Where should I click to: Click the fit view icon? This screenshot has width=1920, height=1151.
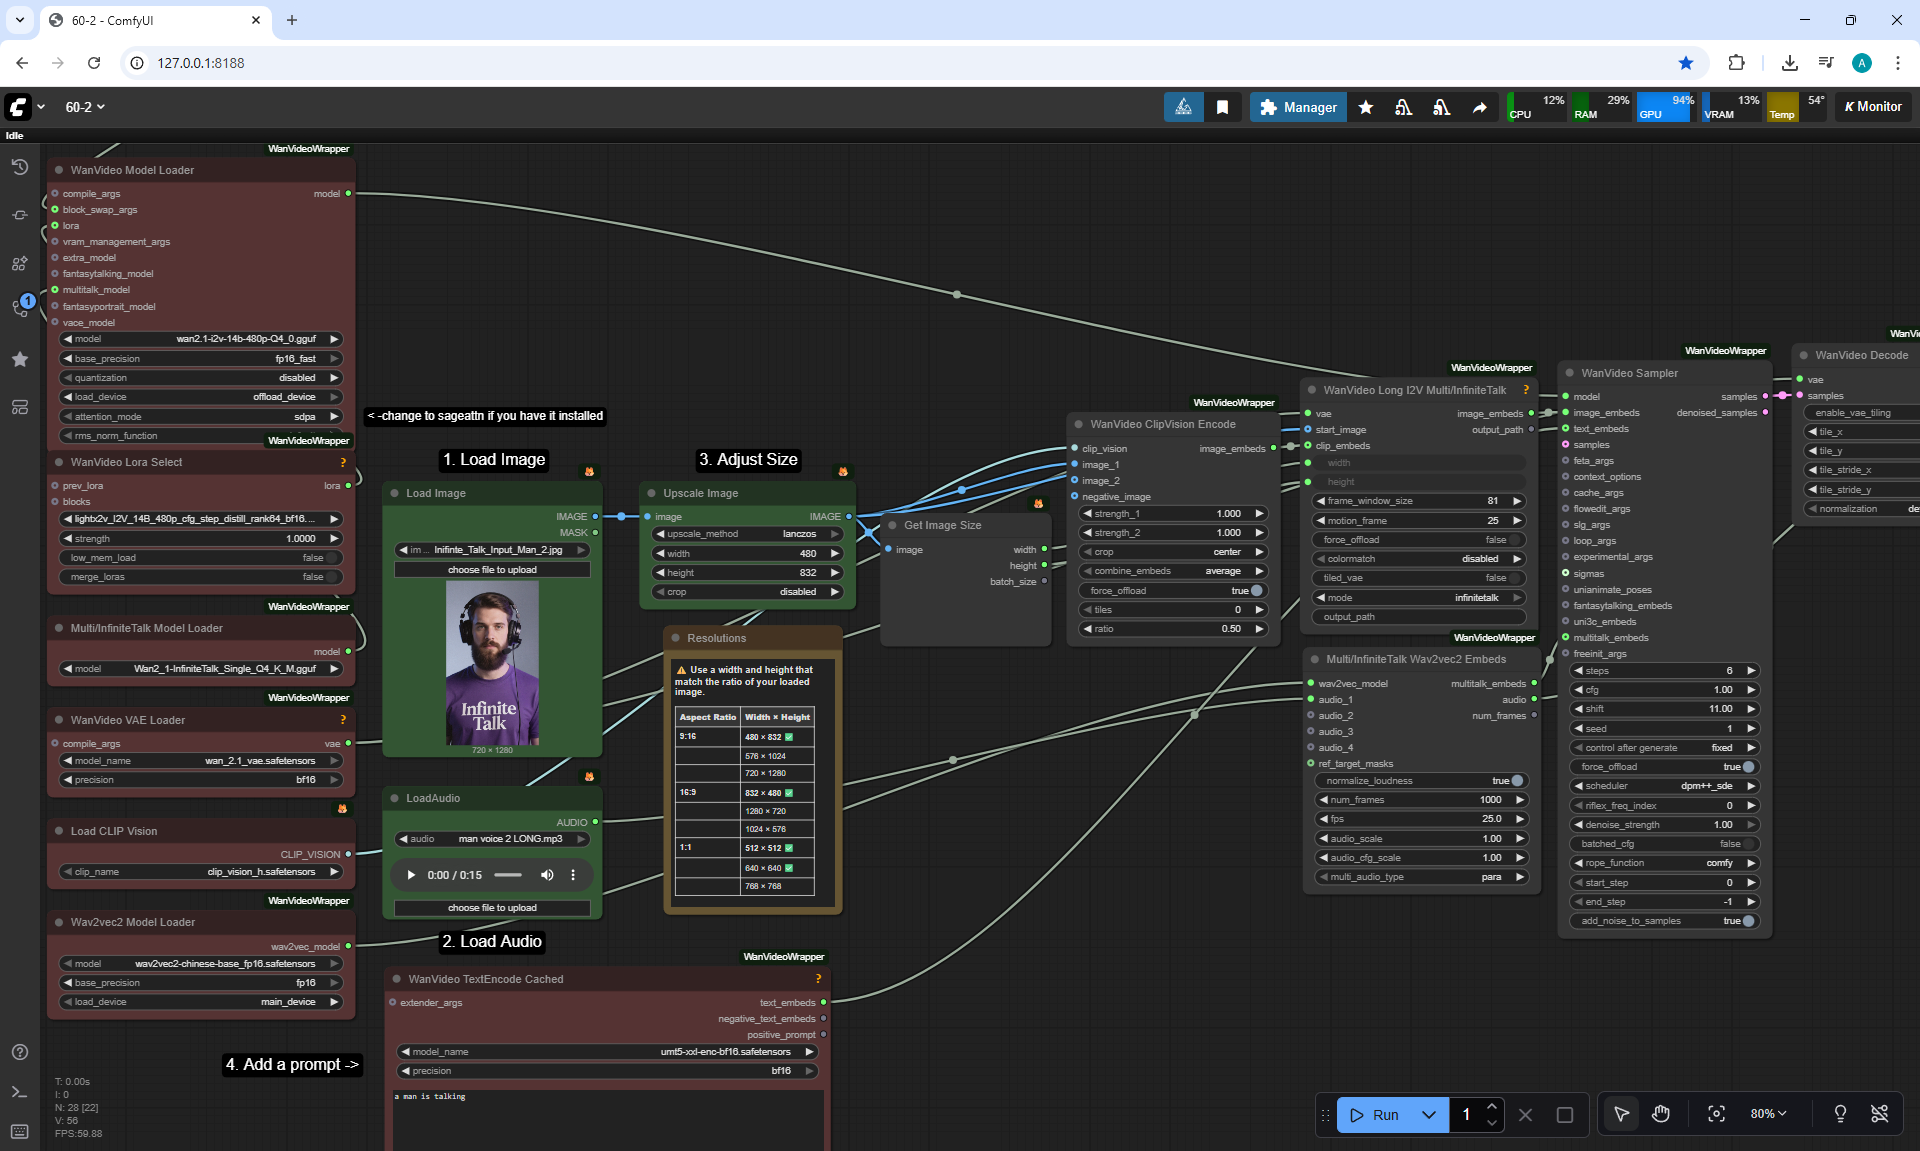click(1716, 1114)
